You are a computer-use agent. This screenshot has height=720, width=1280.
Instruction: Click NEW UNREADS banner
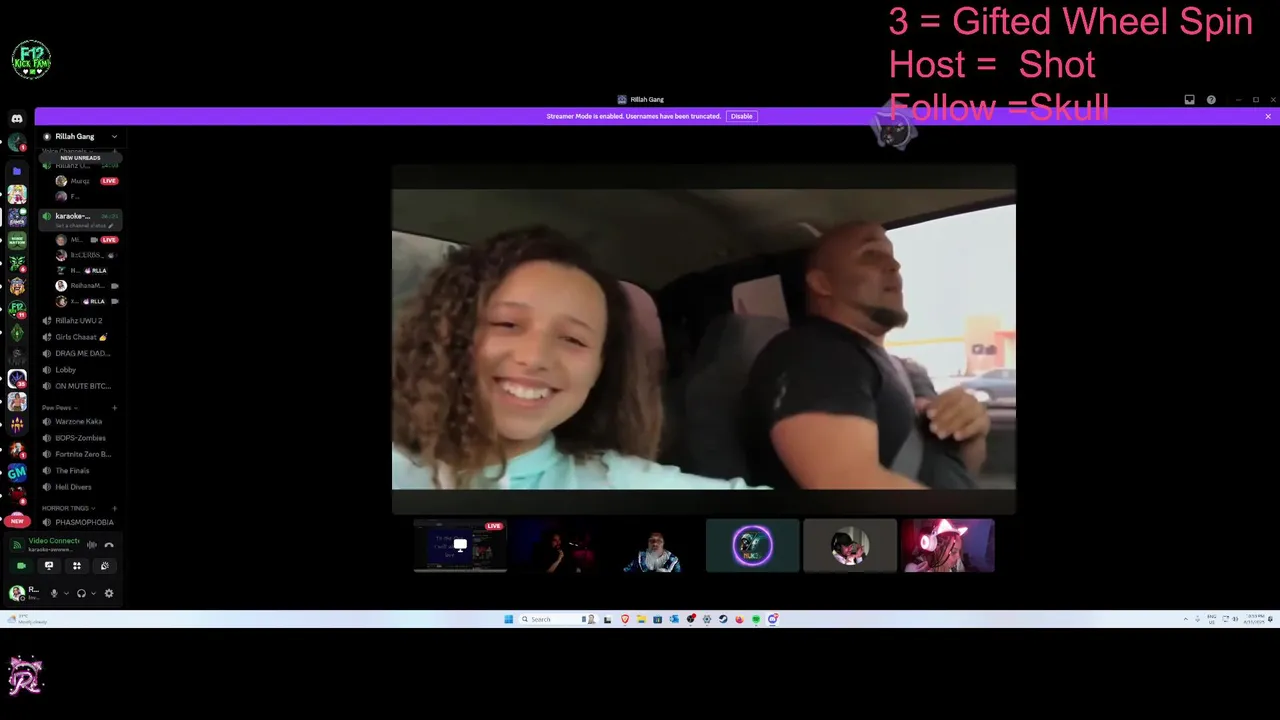(80, 158)
